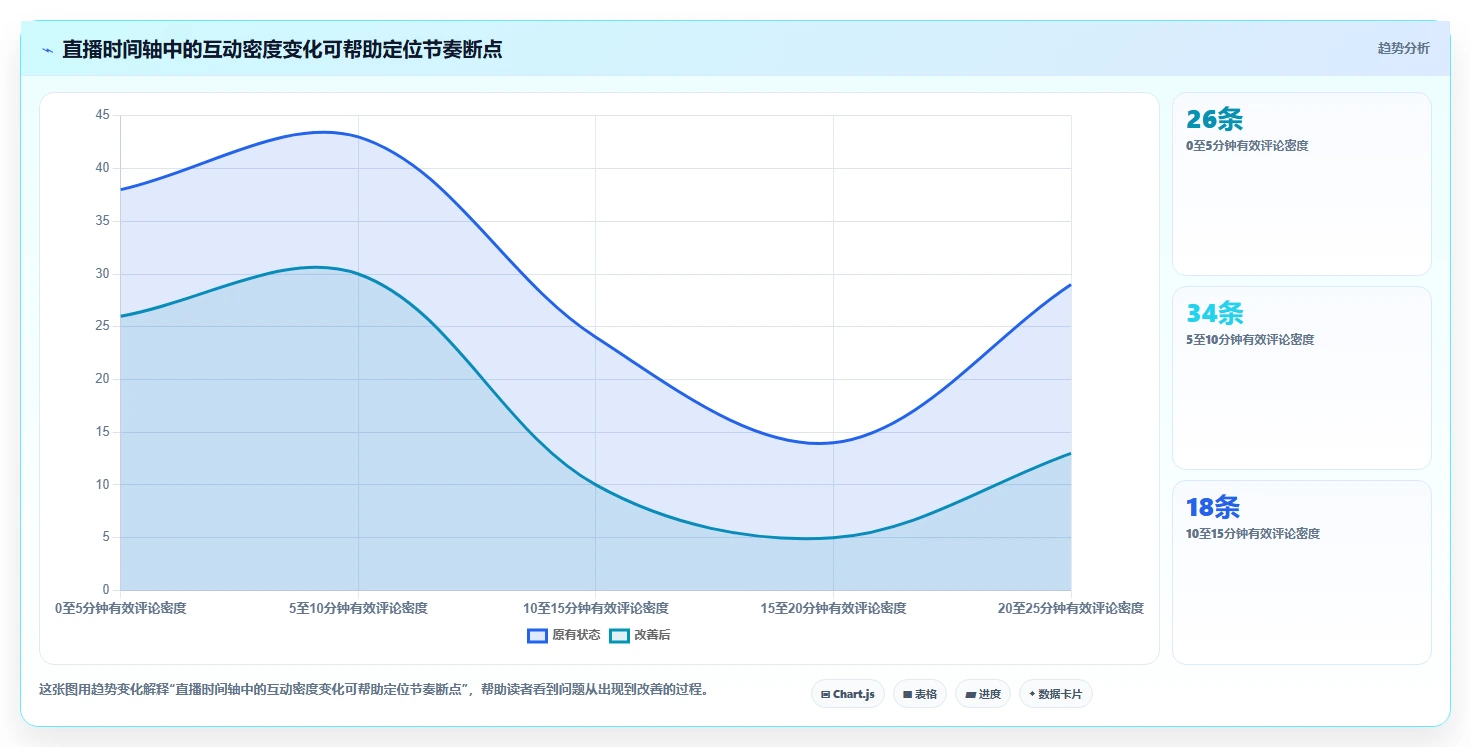Click the icon inside the 进度 tag

pos(970,694)
